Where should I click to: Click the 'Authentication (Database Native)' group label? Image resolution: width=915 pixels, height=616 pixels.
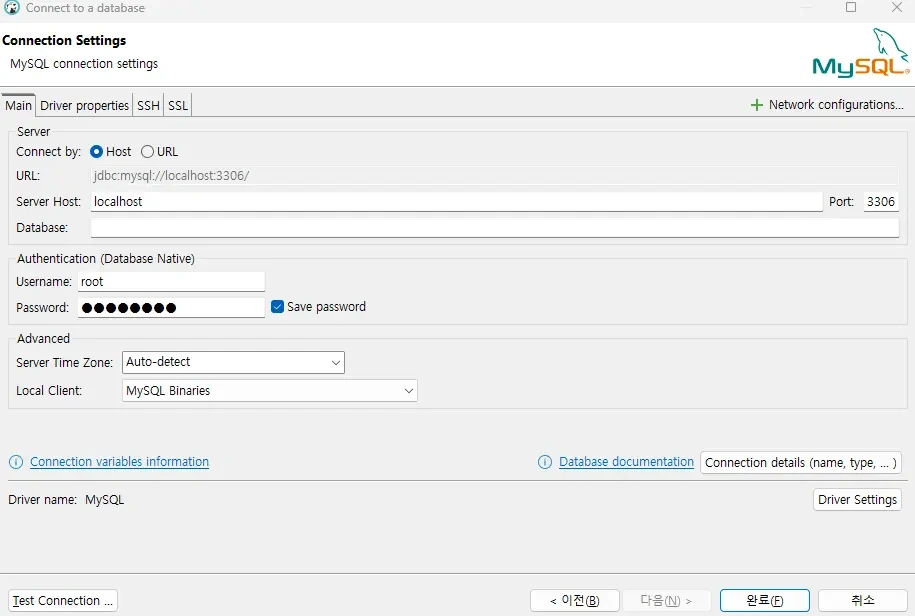point(106,258)
